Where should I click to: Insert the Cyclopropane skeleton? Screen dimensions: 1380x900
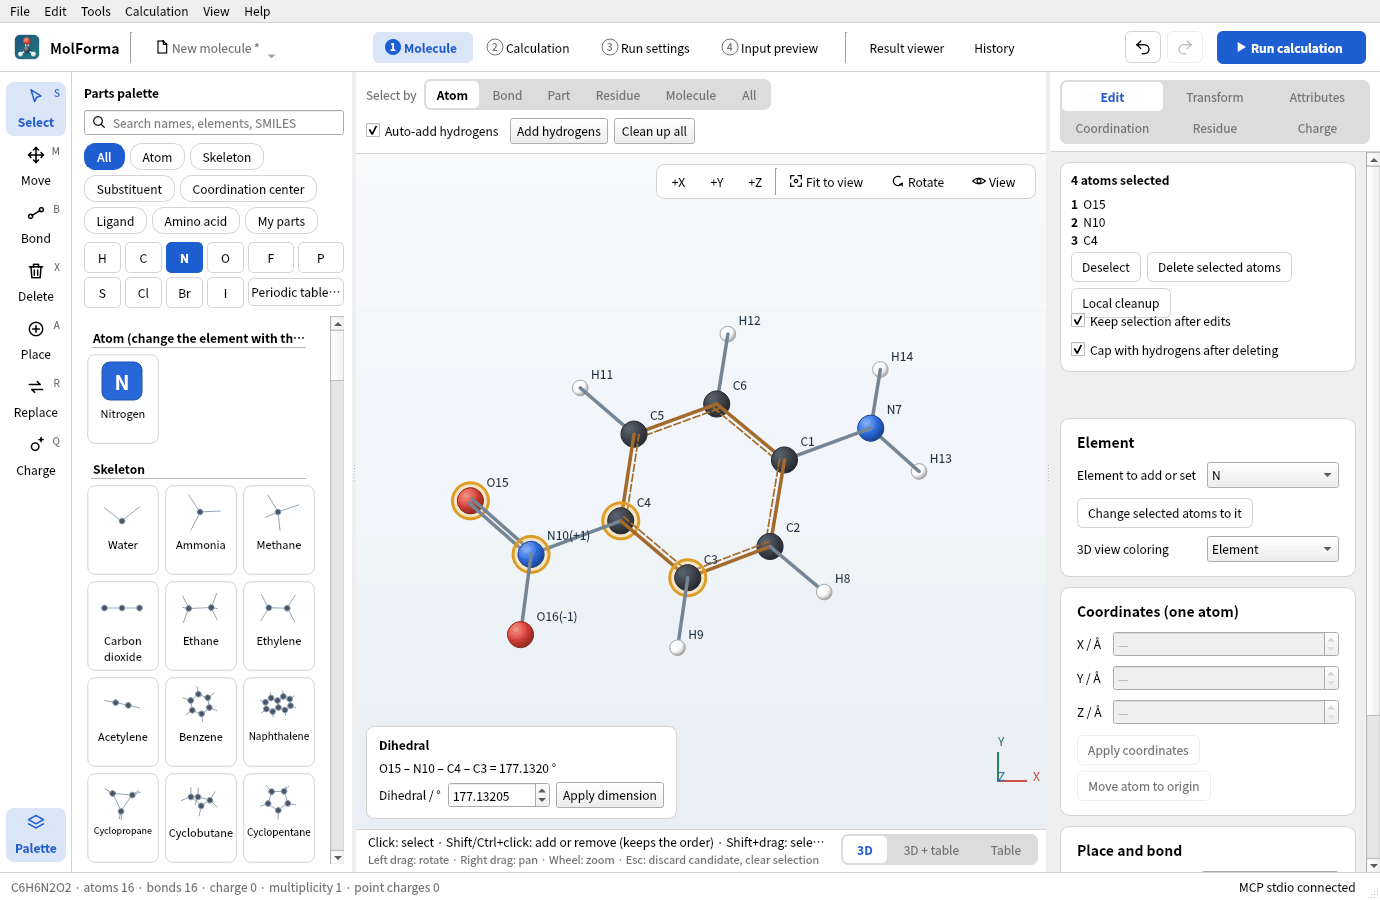coord(123,818)
